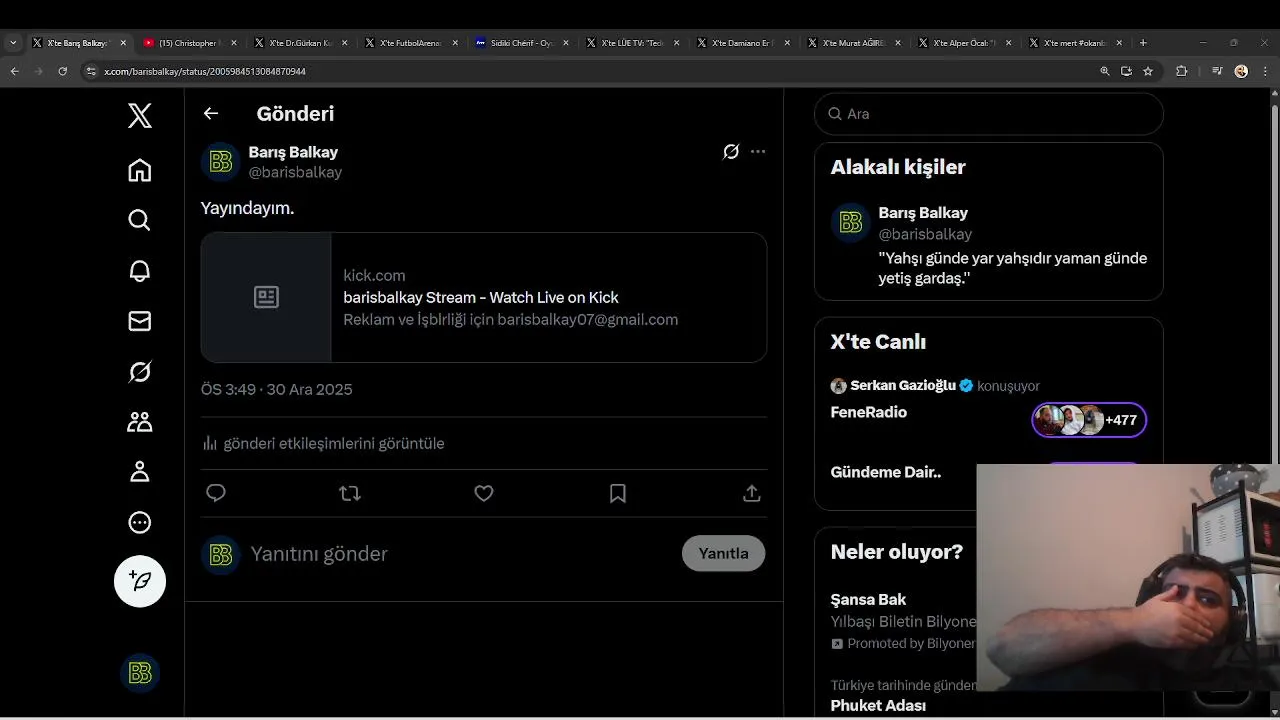Click the Yanıtla button
Image resolution: width=1280 pixels, height=720 pixels.
click(x=724, y=553)
